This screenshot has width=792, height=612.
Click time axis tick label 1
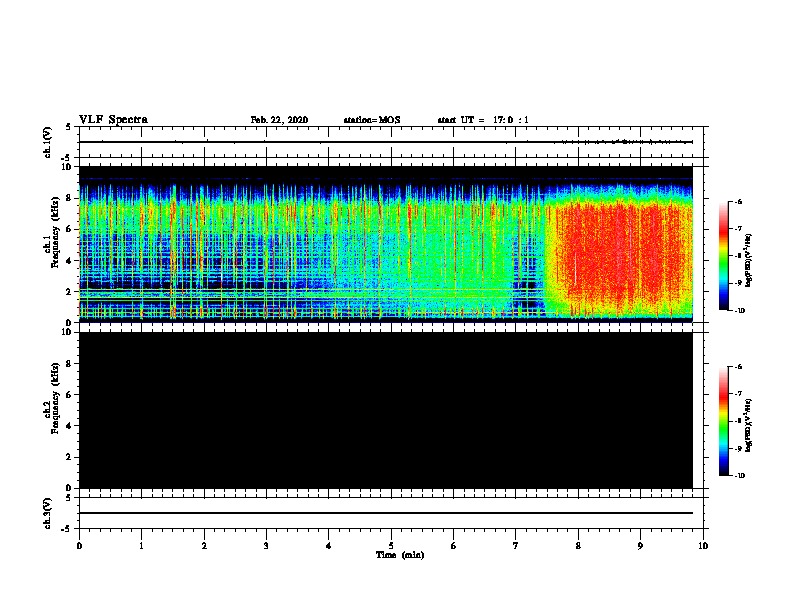141,546
